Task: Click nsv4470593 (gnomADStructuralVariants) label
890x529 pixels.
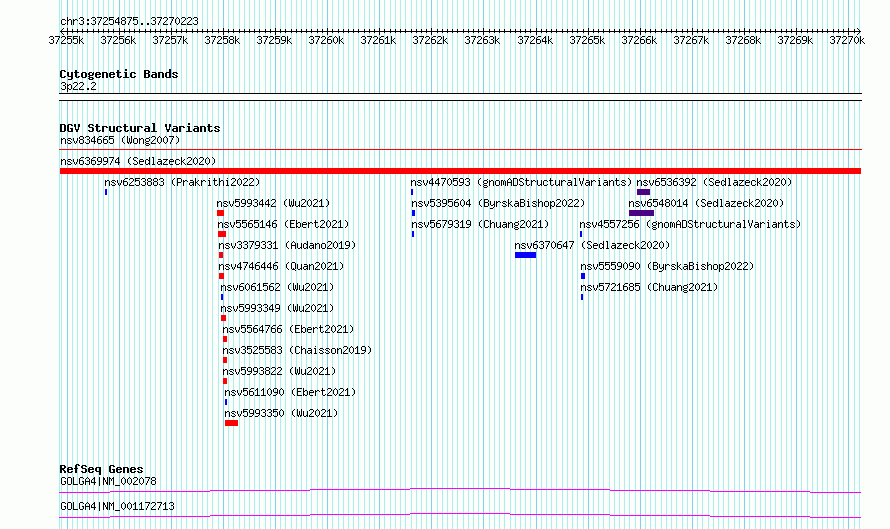Action: pos(521,182)
